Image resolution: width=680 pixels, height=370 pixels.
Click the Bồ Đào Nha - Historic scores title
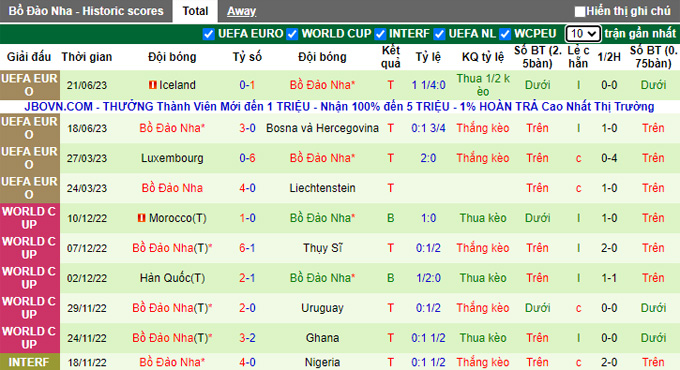[x=86, y=11]
